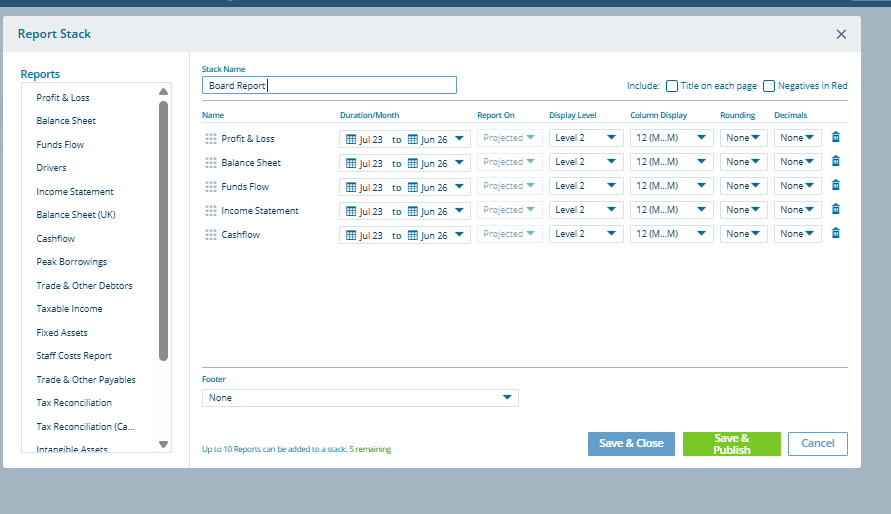Click into the Stack Name field

(329, 85)
